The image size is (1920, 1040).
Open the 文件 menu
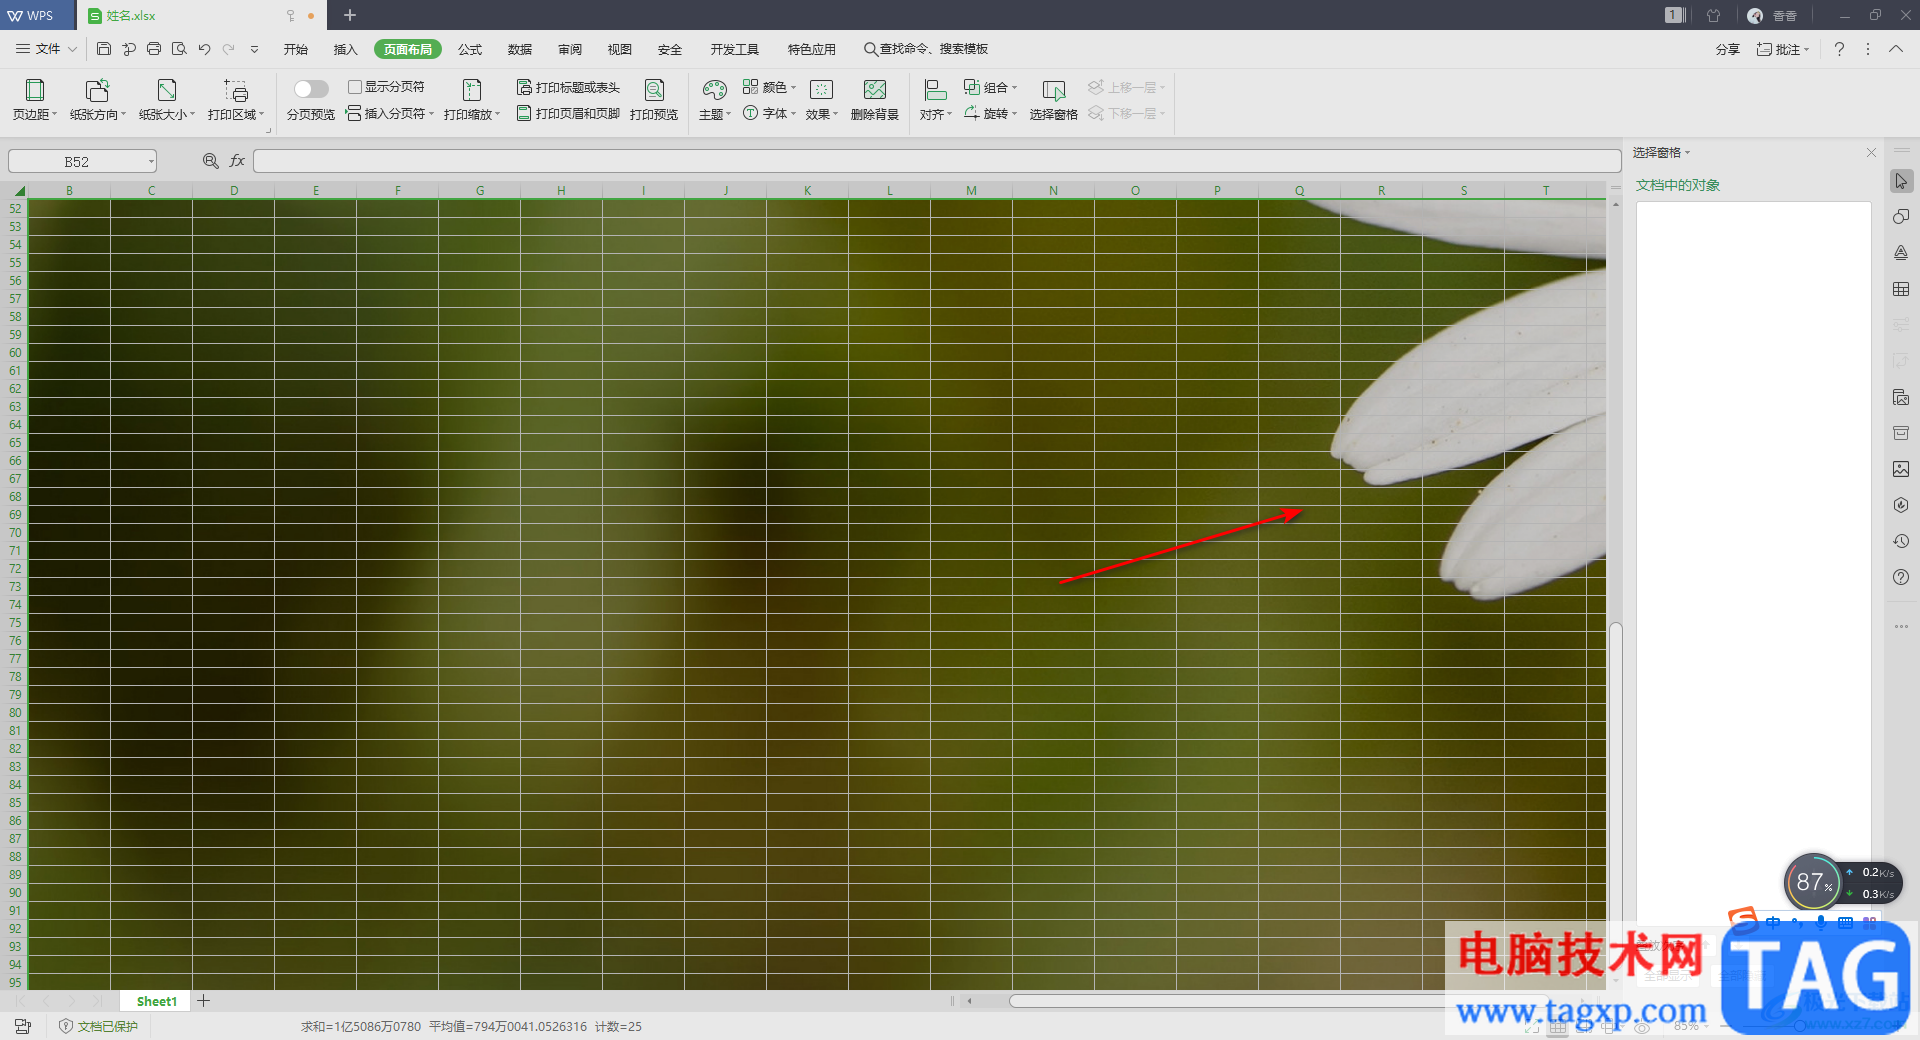(x=47, y=49)
